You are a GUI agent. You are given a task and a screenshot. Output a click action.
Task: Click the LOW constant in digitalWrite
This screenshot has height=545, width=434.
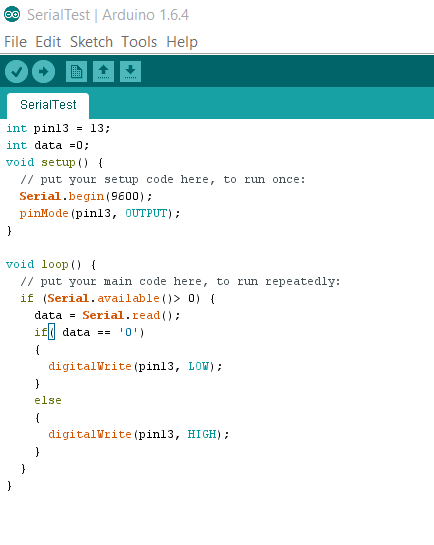point(199,366)
